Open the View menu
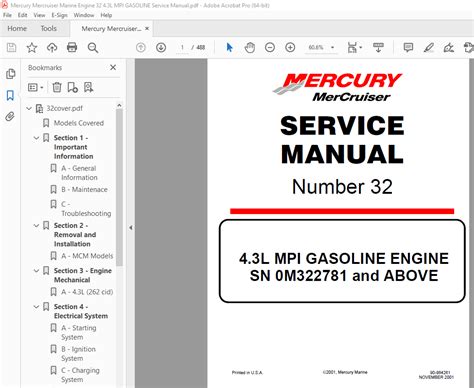This screenshot has width=474, height=388. click(39, 15)
